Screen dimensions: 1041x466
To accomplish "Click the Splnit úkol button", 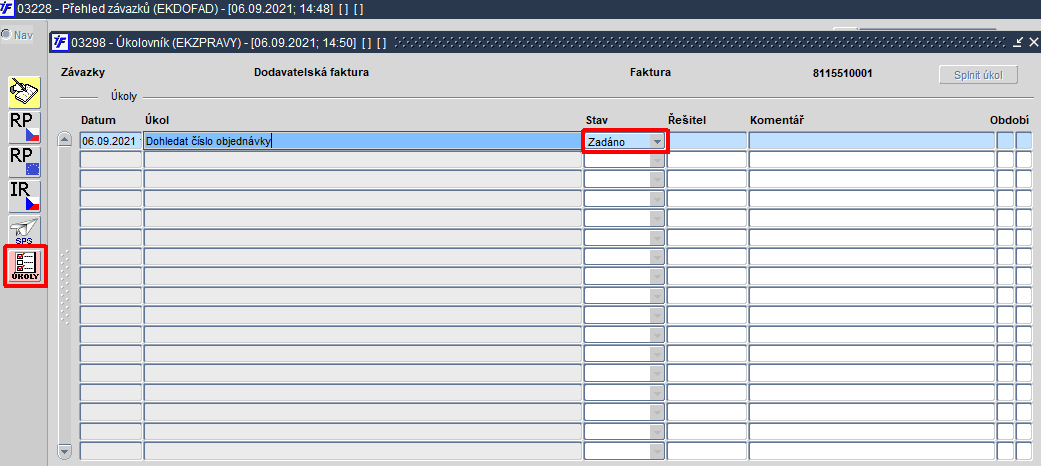I will (x=979, y=74).
